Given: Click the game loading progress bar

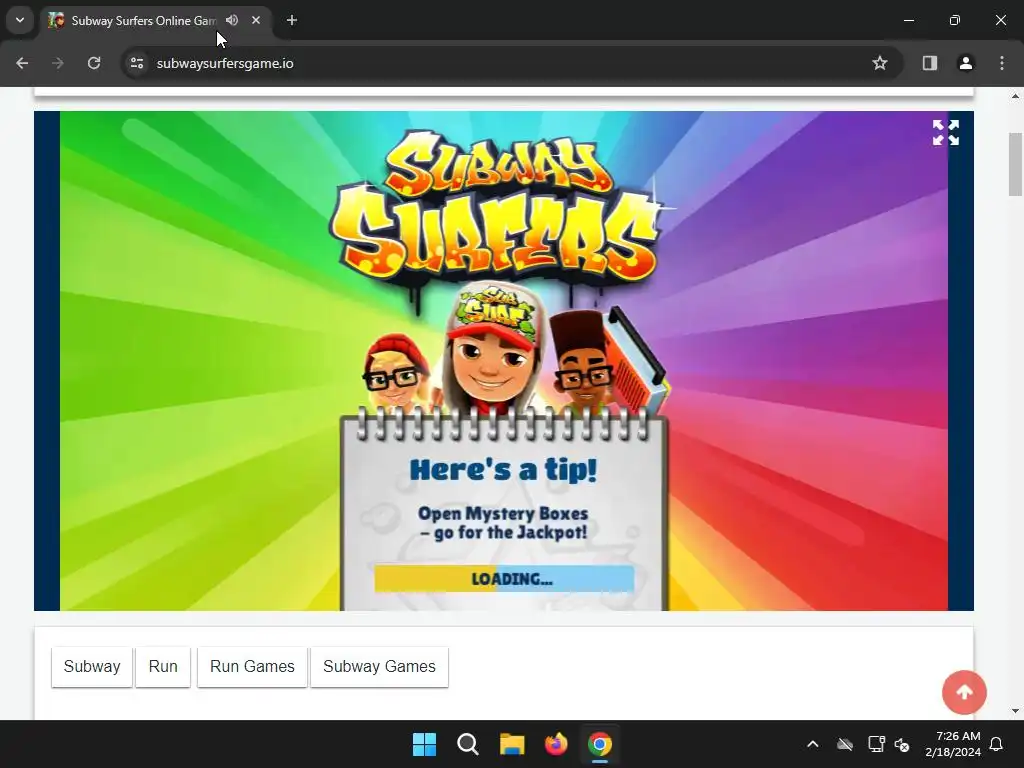Looking at the screenshot, I should point(504,579).
